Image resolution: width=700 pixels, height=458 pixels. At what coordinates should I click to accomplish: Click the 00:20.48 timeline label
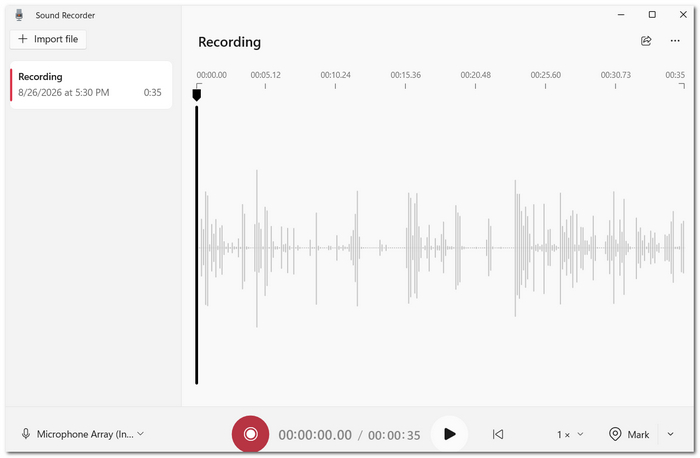click(475, 75)
